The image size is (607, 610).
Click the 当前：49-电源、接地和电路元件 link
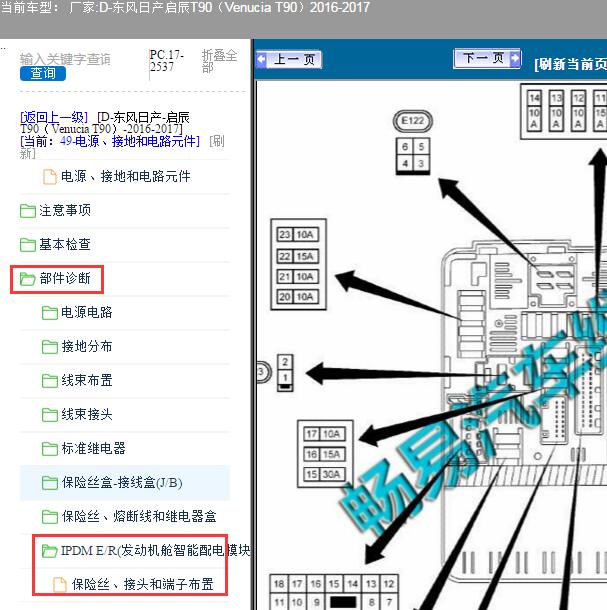click(x=110, y=141)
